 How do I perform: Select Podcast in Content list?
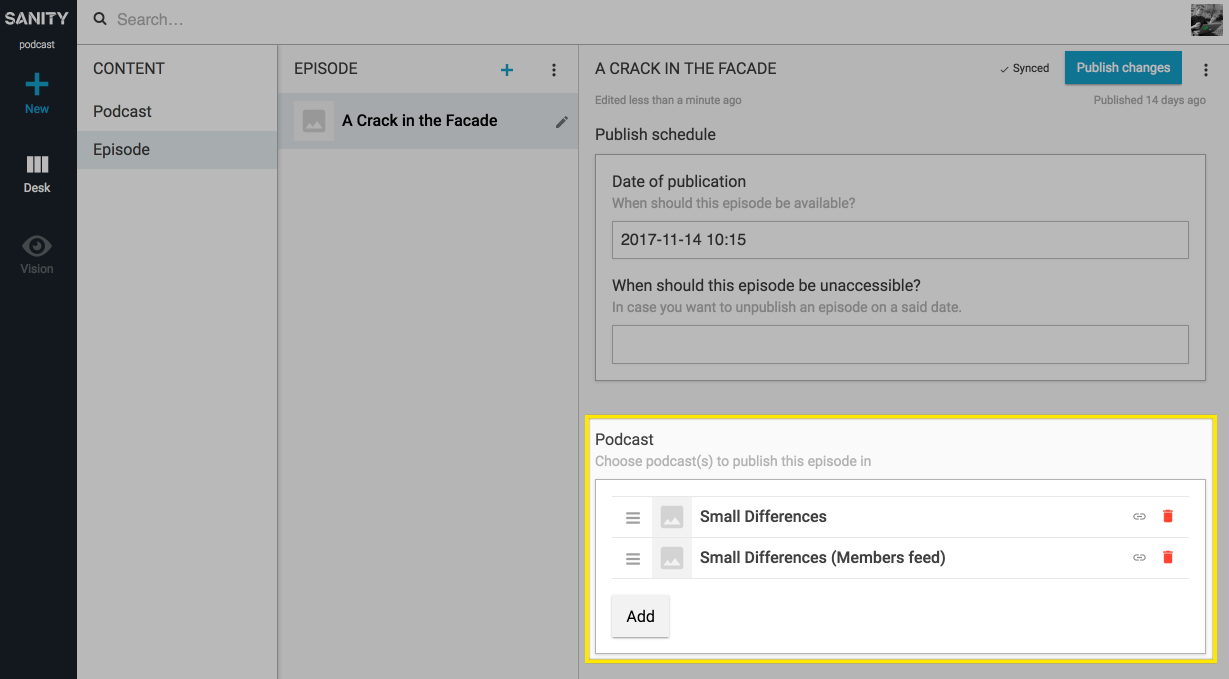click(x=123, y=112)
